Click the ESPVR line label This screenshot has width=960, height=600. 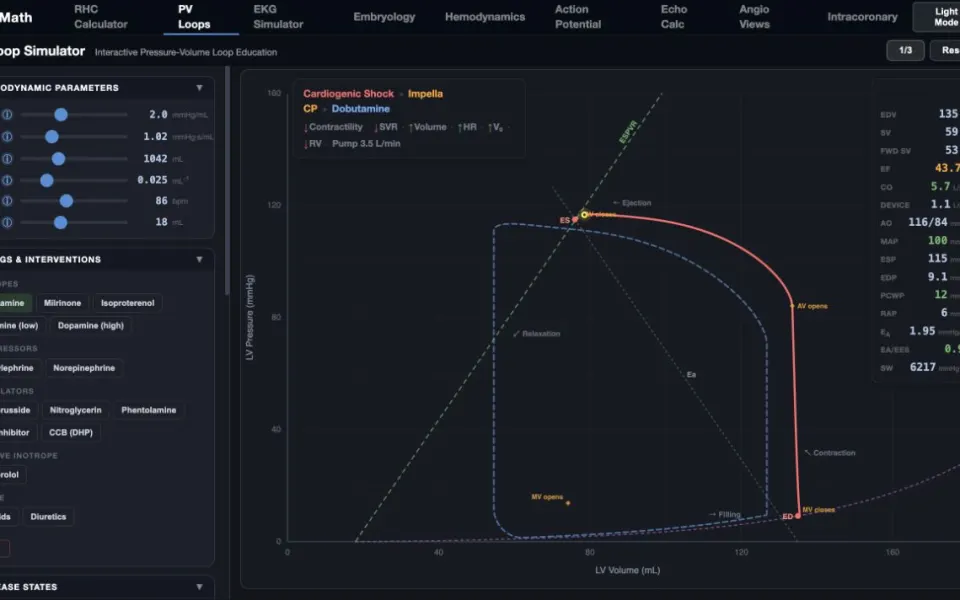click(x=628, y=132)
